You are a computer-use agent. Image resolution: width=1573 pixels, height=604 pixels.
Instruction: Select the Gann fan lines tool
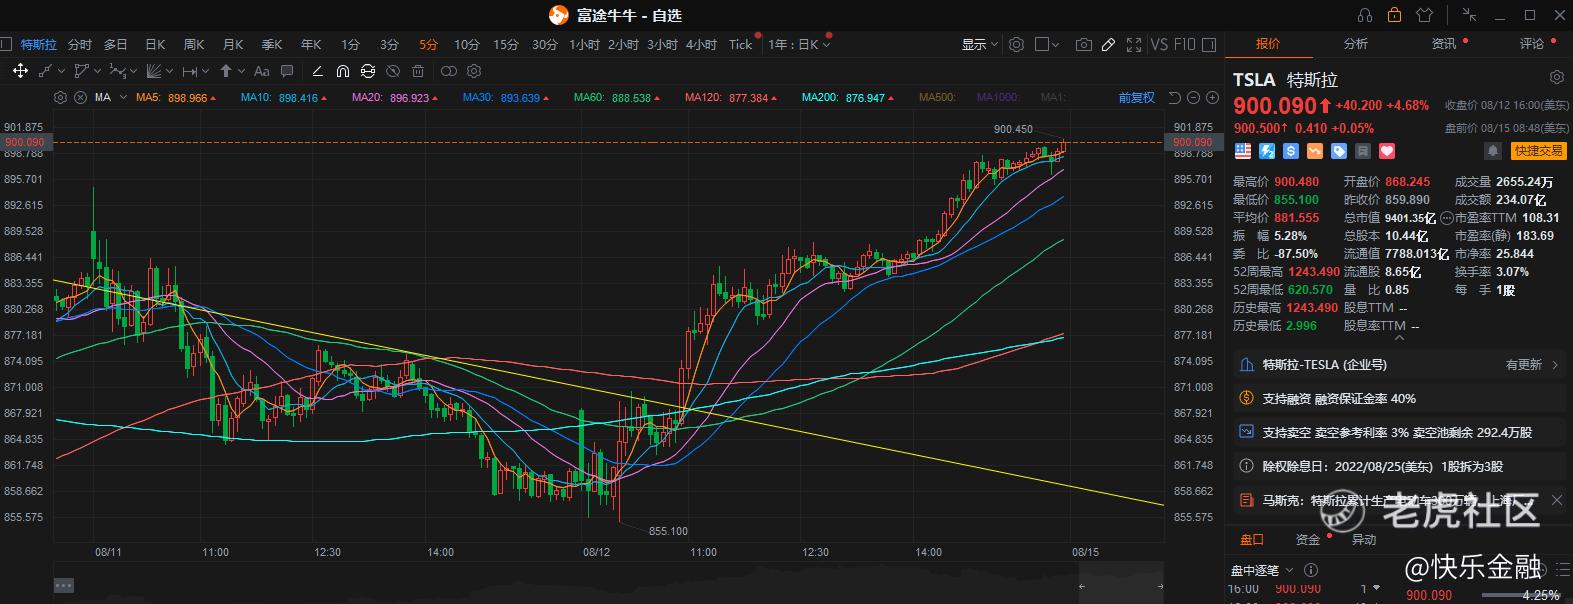pos(153,71)
